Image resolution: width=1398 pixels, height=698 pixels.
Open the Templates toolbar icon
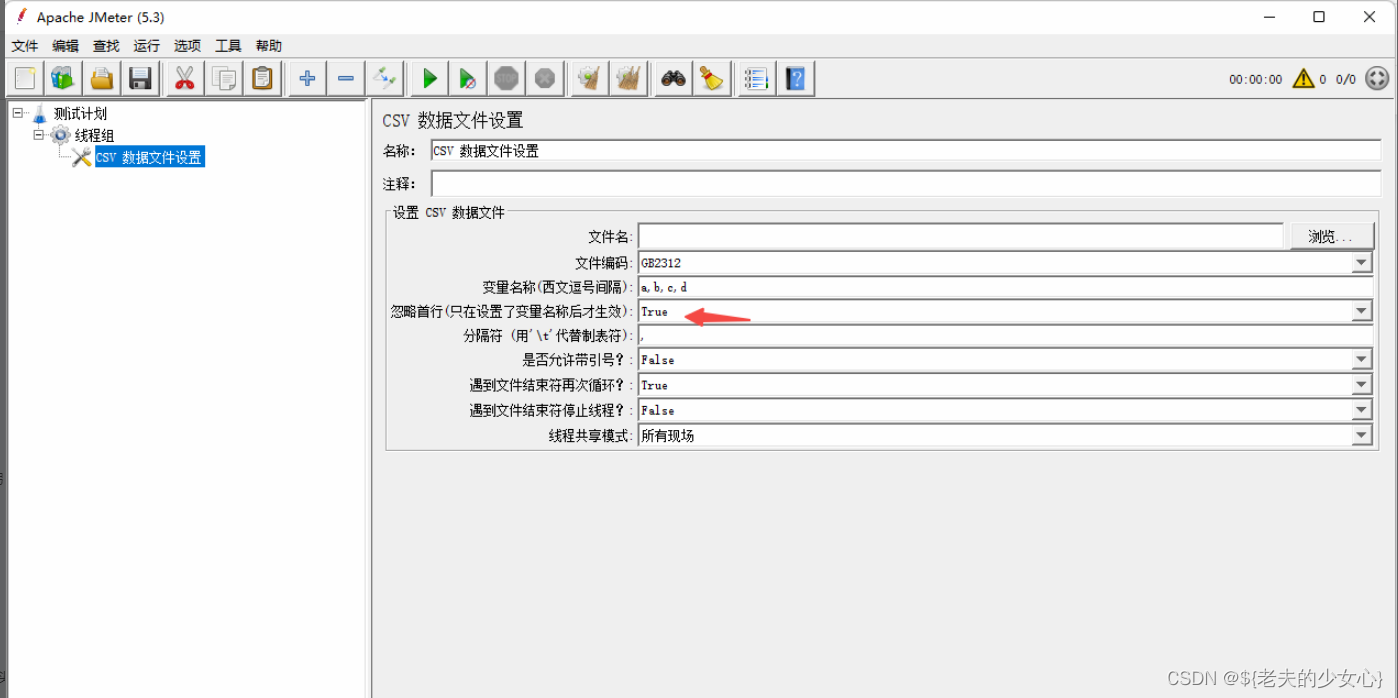point(63,78)
